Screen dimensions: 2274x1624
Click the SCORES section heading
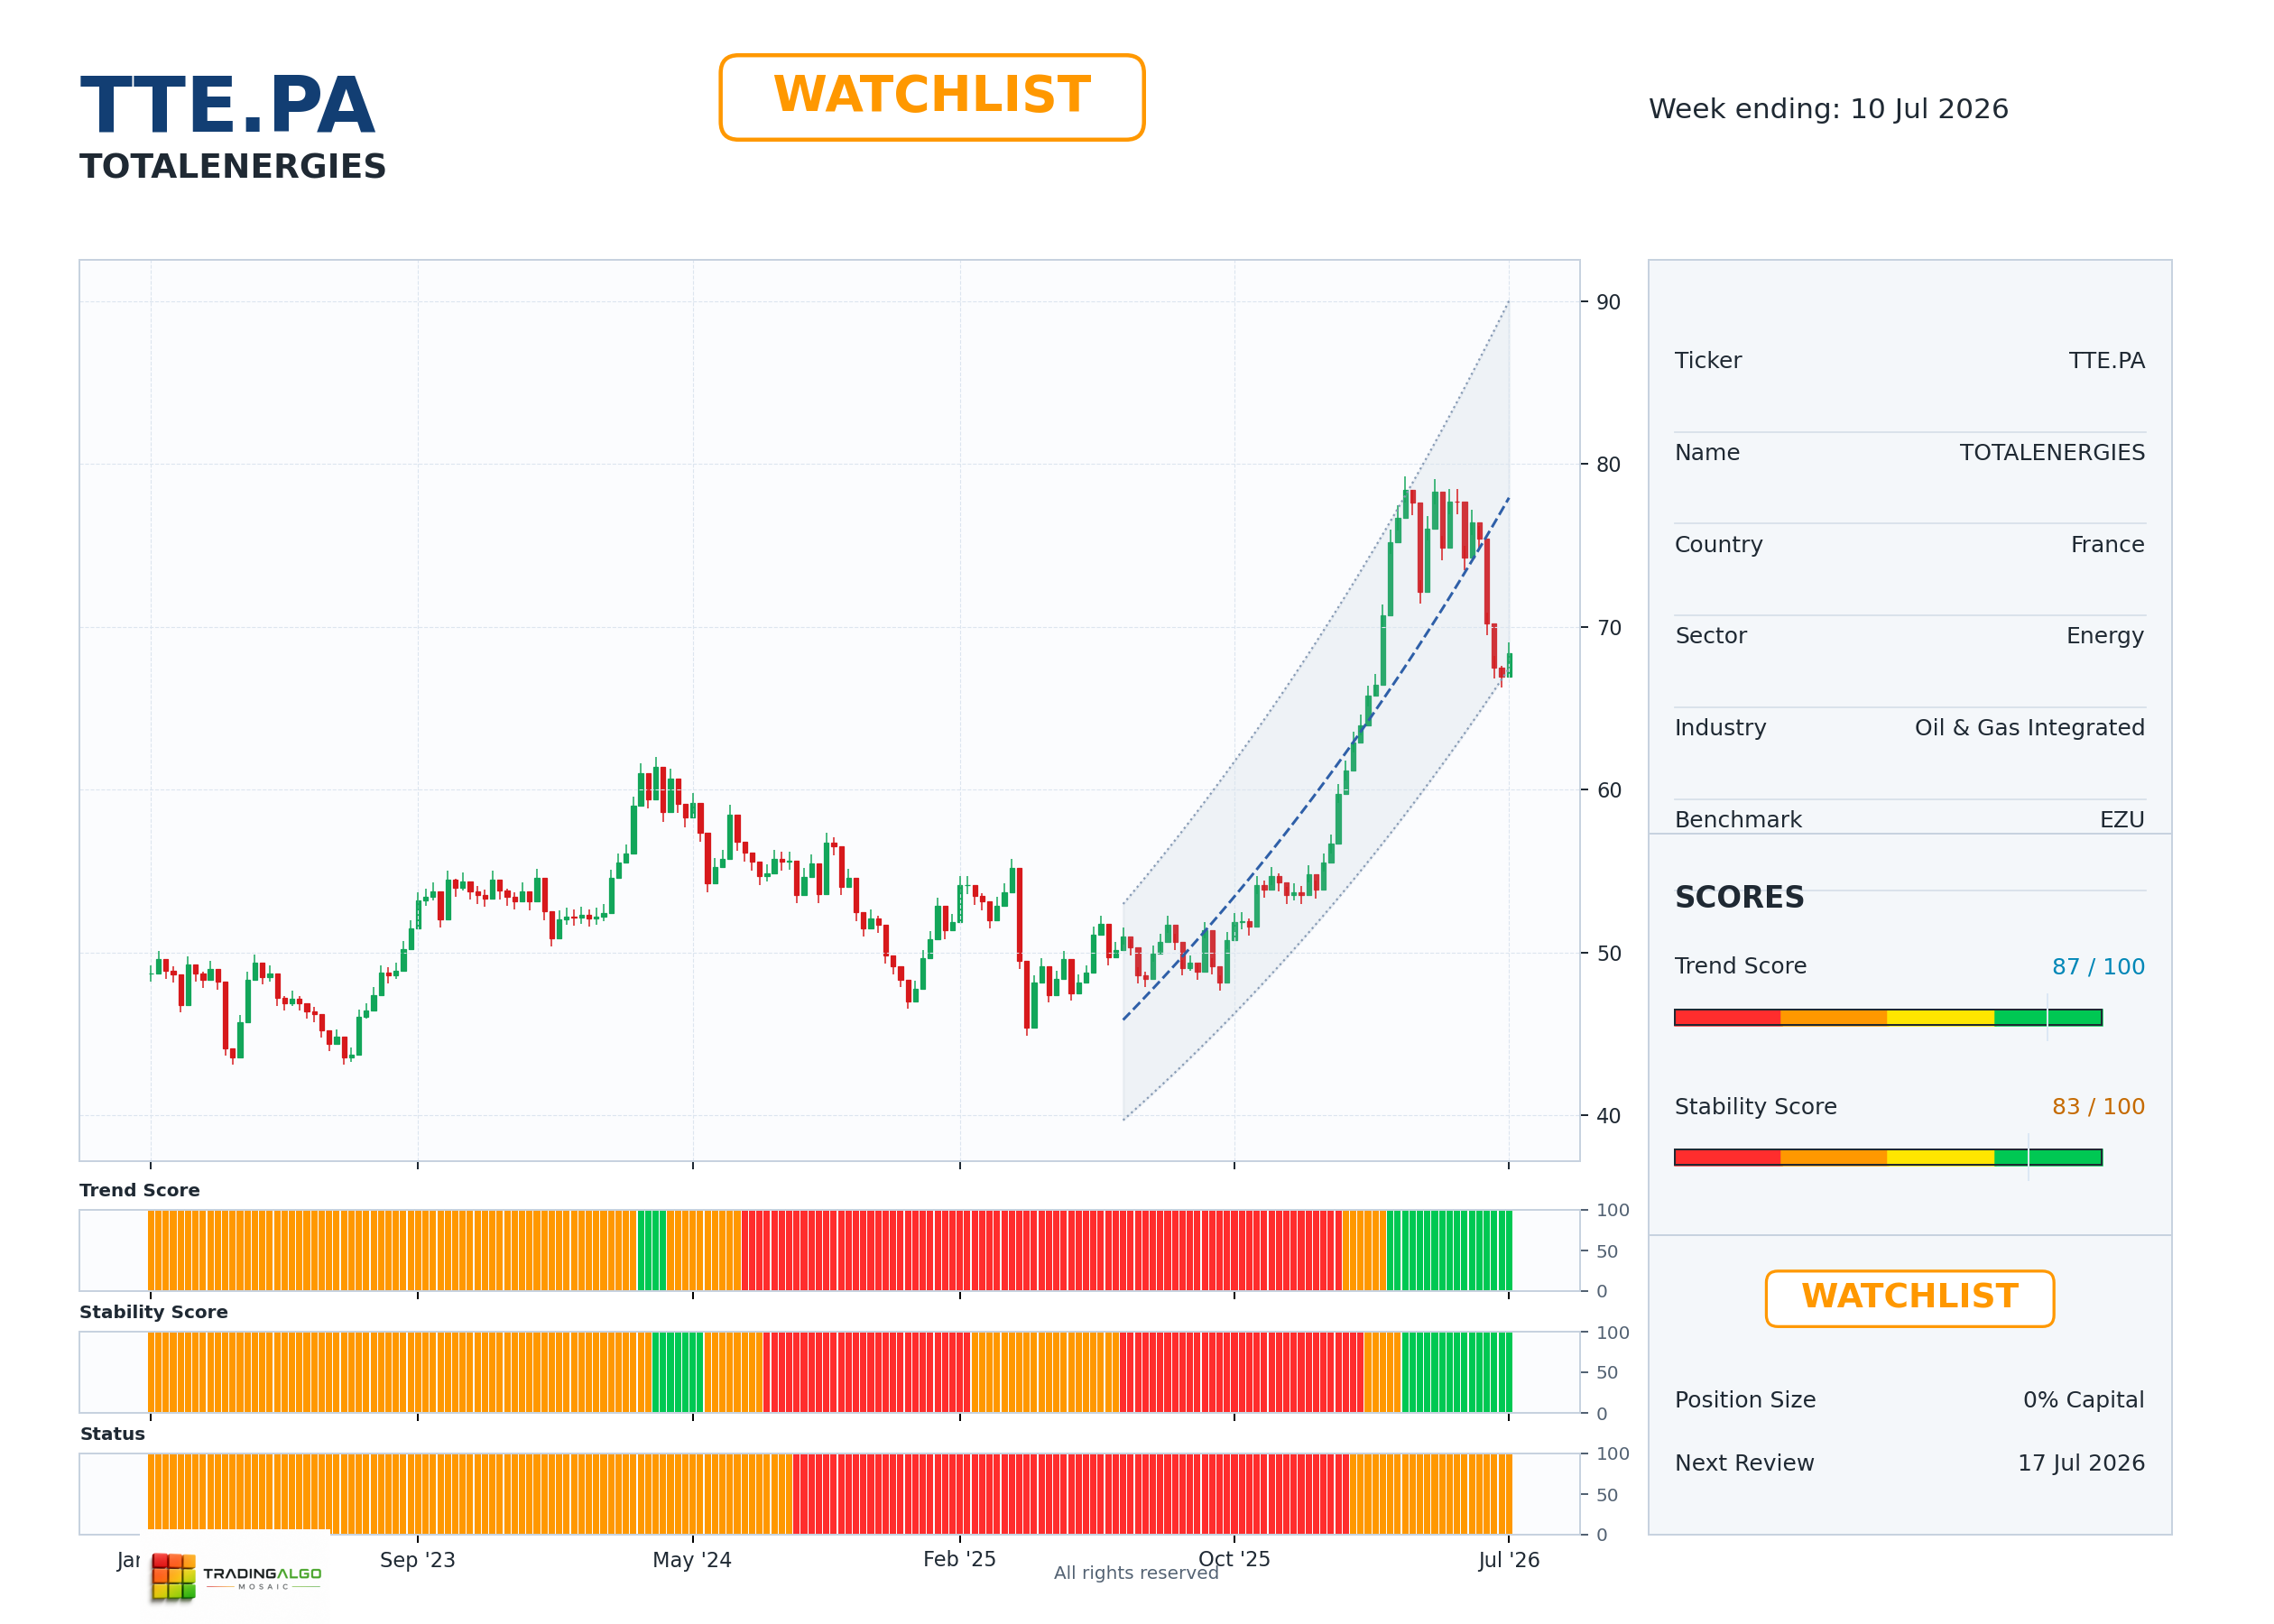pyautogui.click(x=1739, y=897)
